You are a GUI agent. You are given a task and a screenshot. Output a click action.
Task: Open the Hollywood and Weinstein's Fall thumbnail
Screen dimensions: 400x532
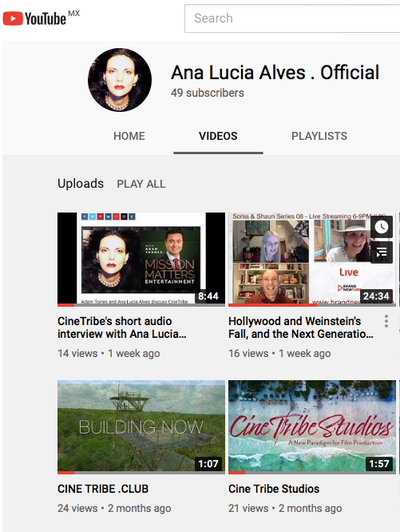312,259
